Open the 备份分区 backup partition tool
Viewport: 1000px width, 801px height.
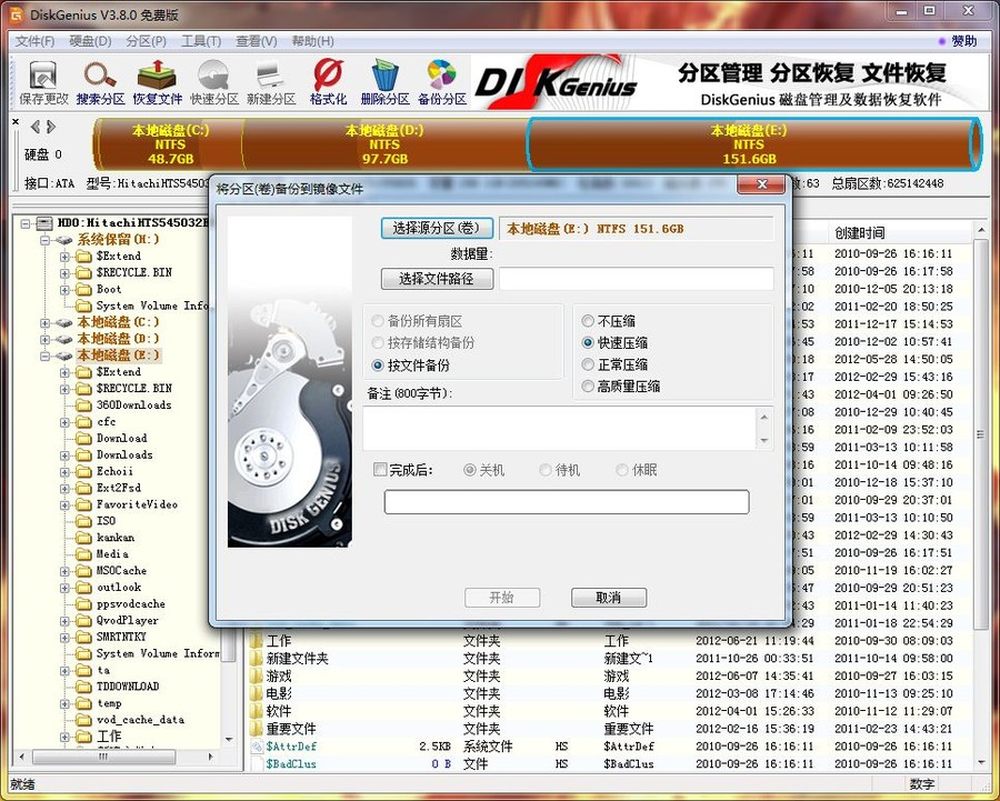click(442, 82)
